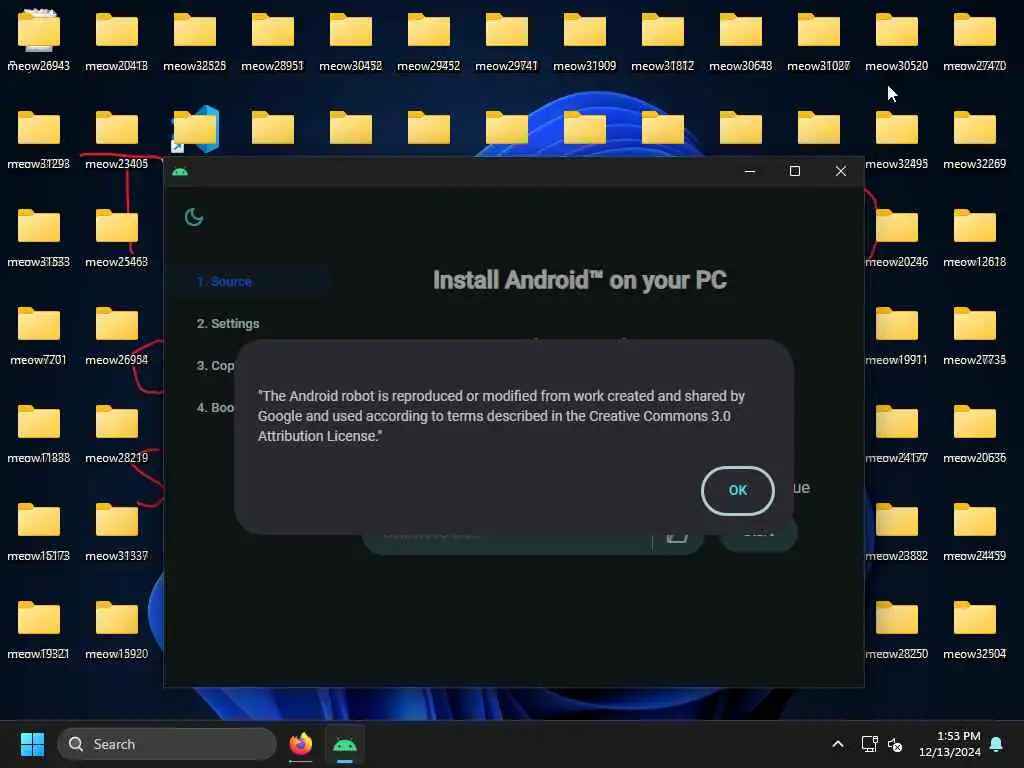Viewport: 1024px width, 768px height.
Task: Open the muted volume tray icon
Action: point(895,744)
